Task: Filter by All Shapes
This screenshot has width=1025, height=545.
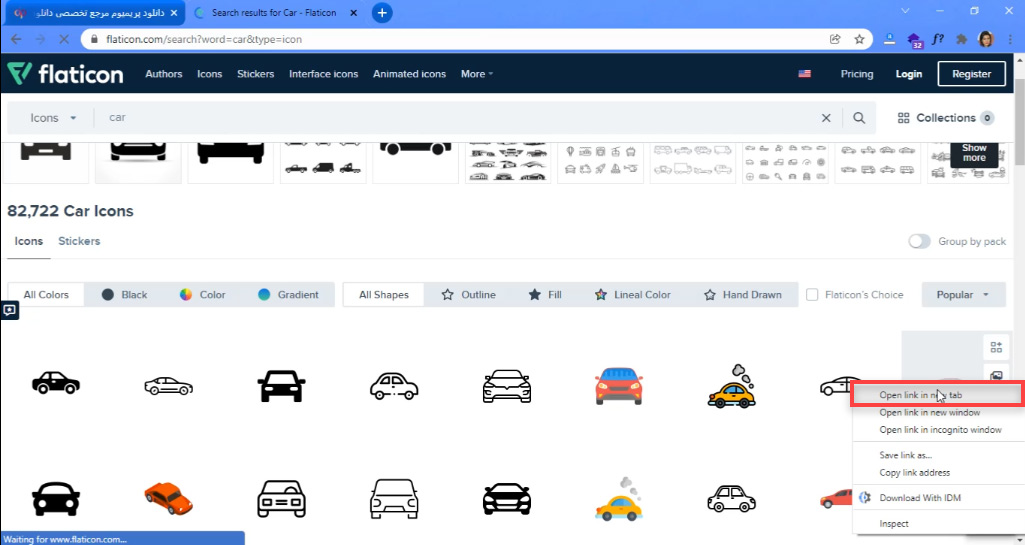Action: [x=384, y=295]
